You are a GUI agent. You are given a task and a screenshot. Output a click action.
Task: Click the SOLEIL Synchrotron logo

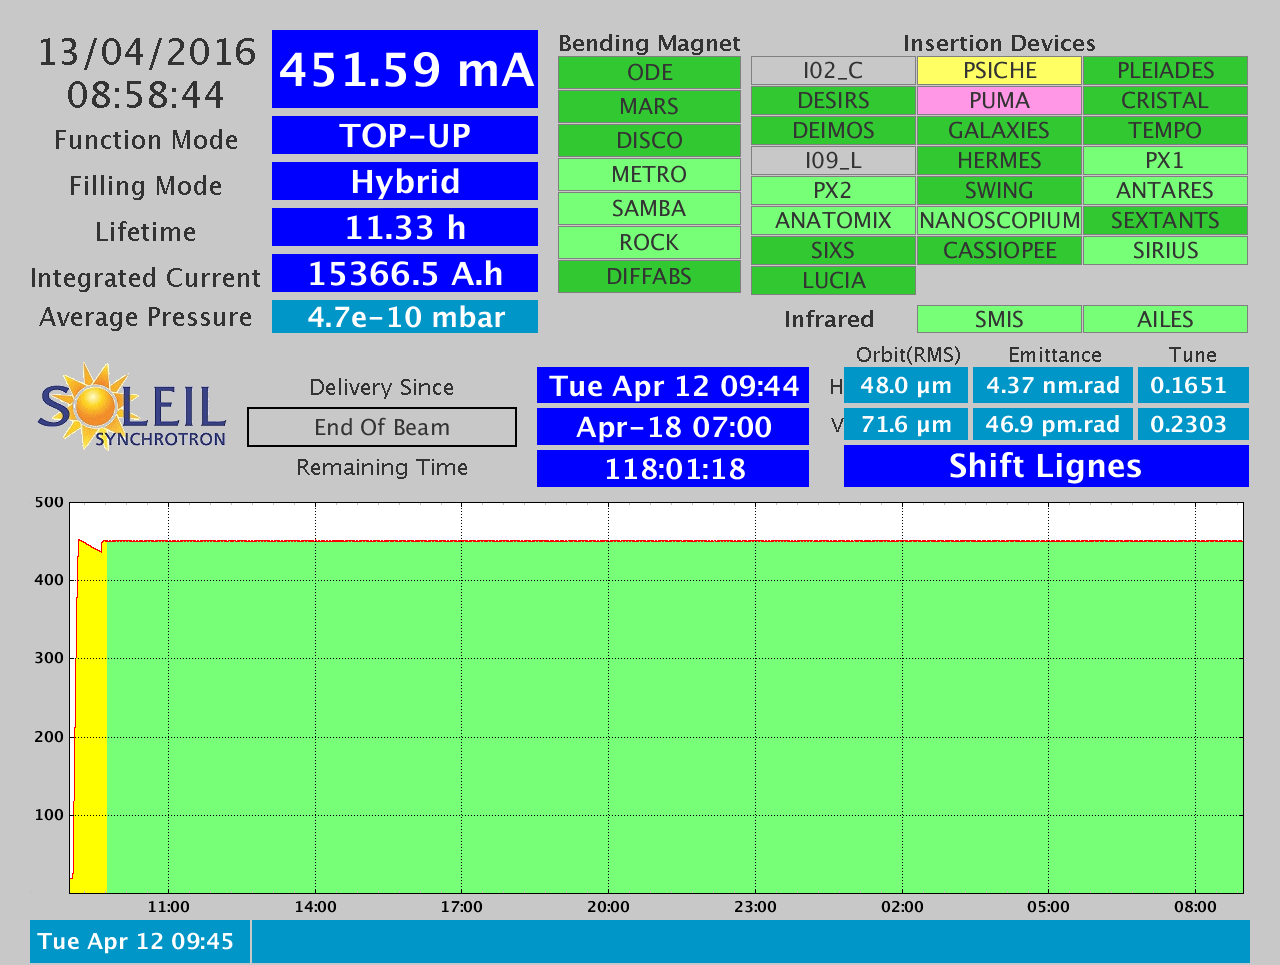click(x=132, y=406)
